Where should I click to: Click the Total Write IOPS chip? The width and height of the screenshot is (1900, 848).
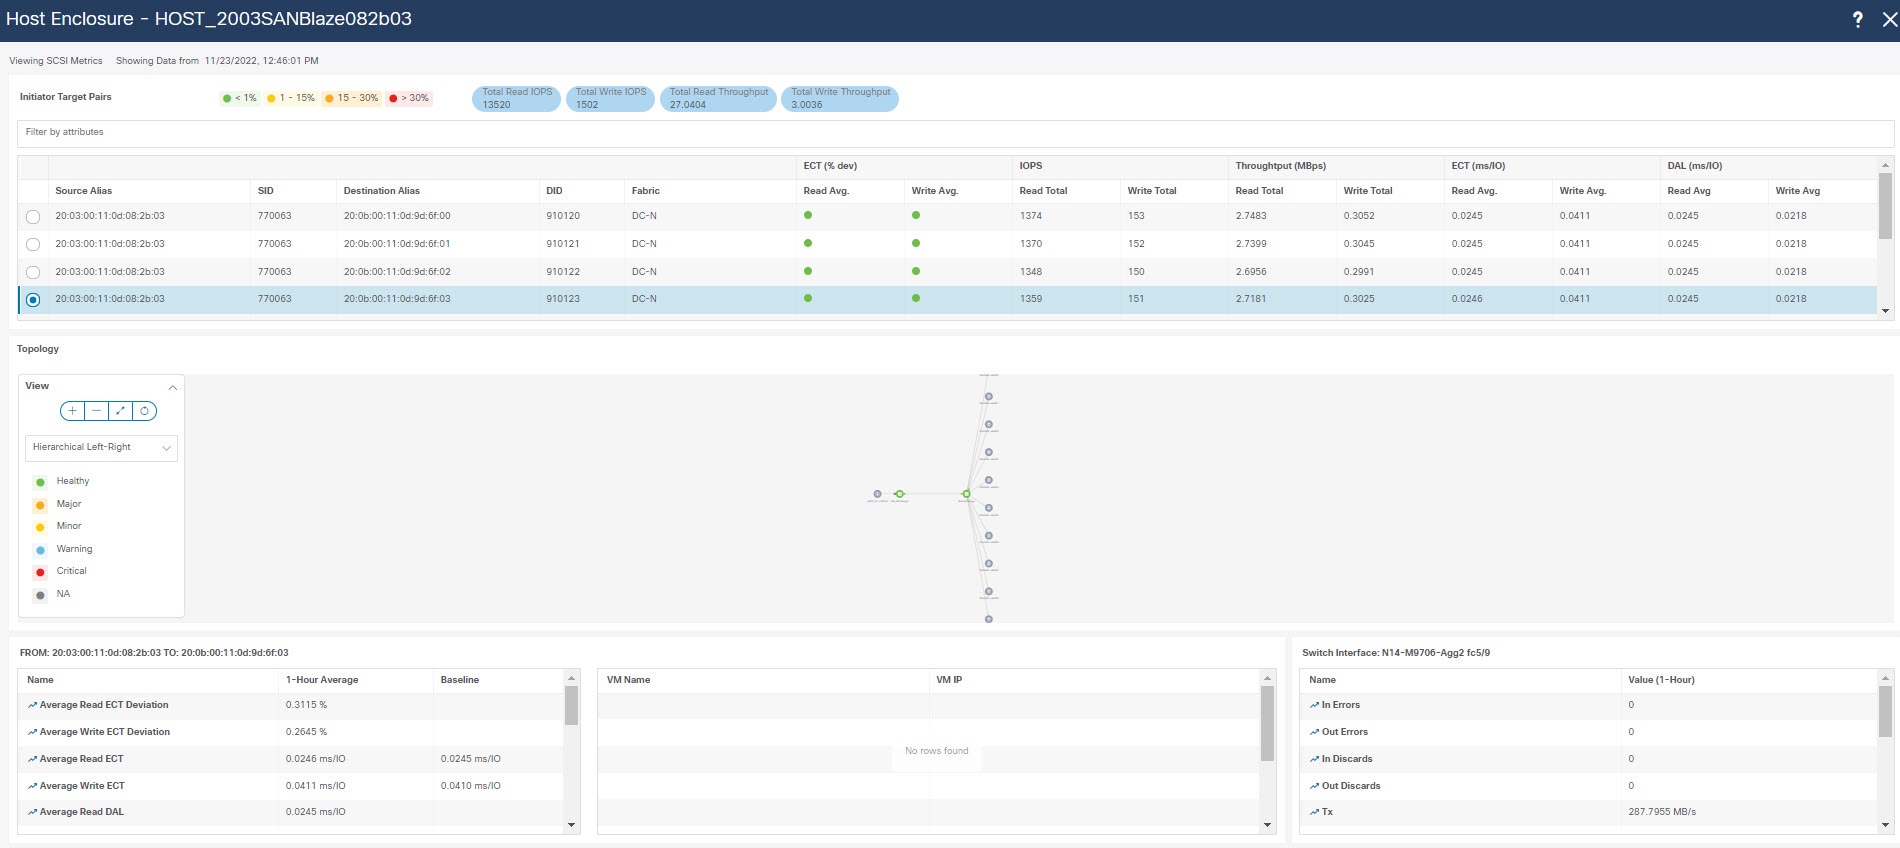610,98
